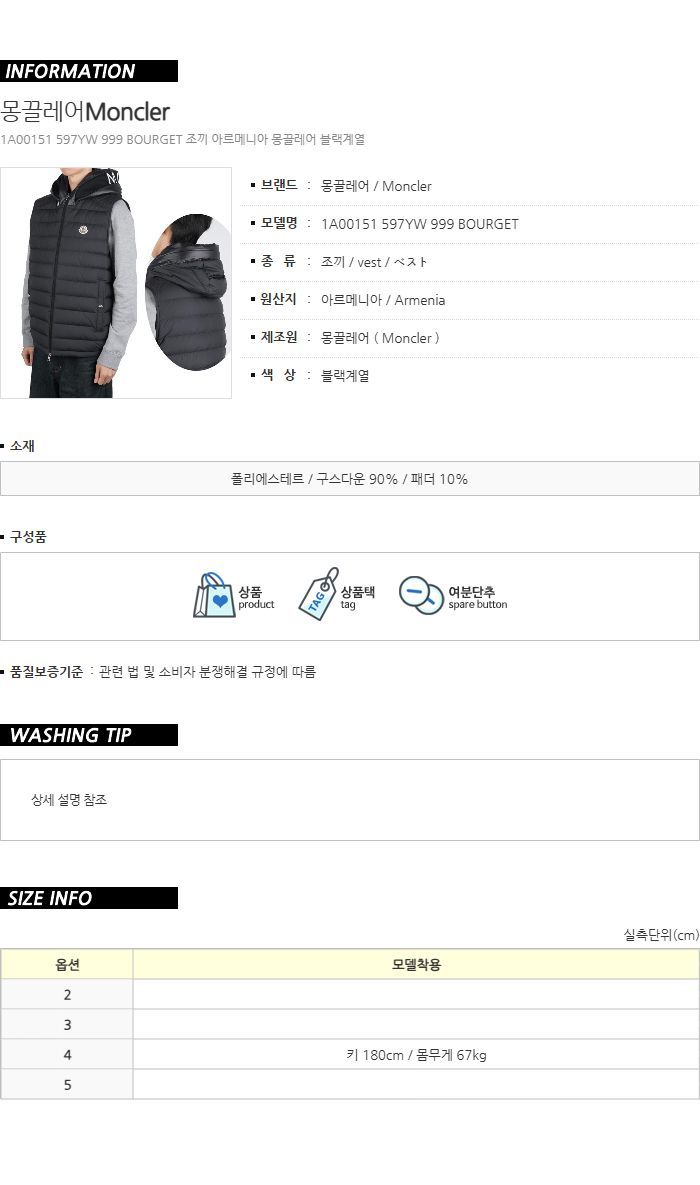Select size option 4 row
This screenshot has width=700, height=1185.
(350, 1055)
